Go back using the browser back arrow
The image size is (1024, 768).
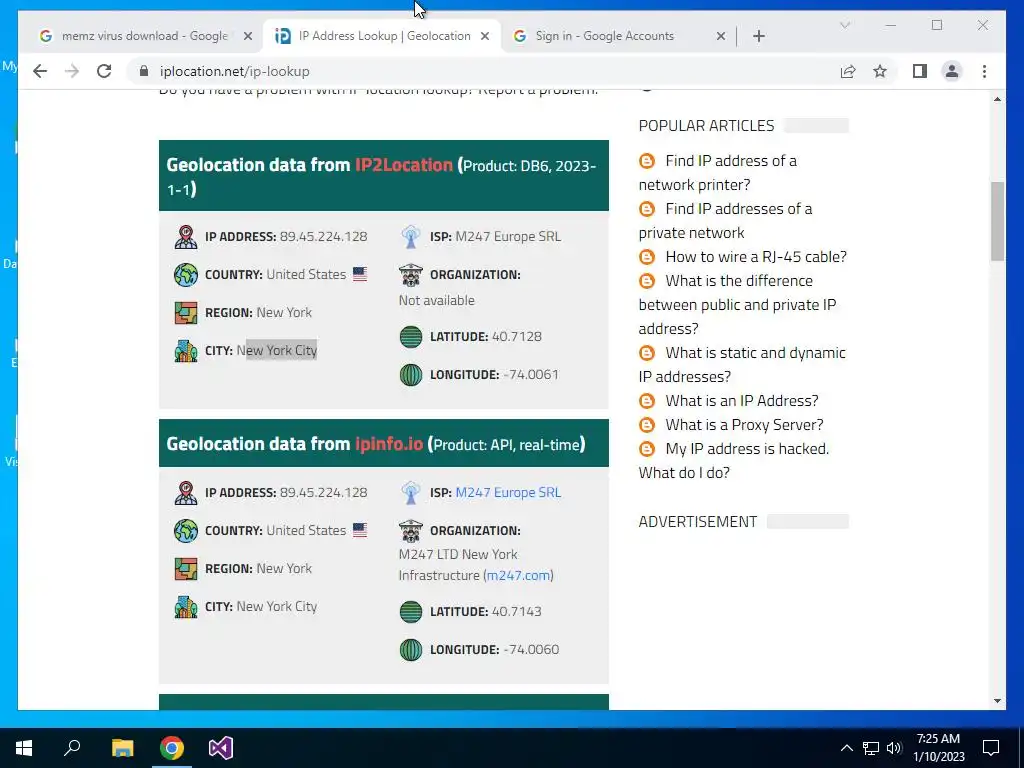(40, 71)
